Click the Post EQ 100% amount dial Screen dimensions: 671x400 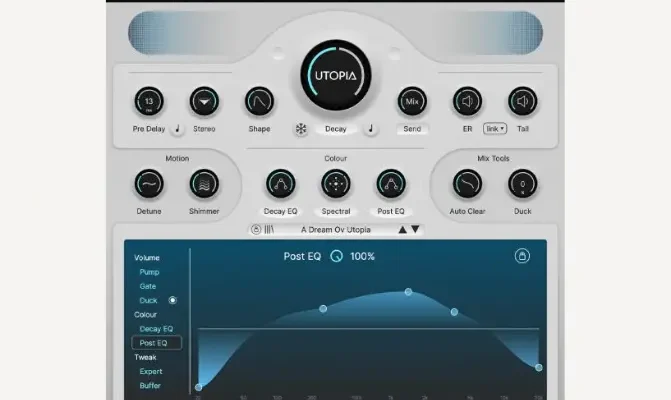(x=336, y=257)
